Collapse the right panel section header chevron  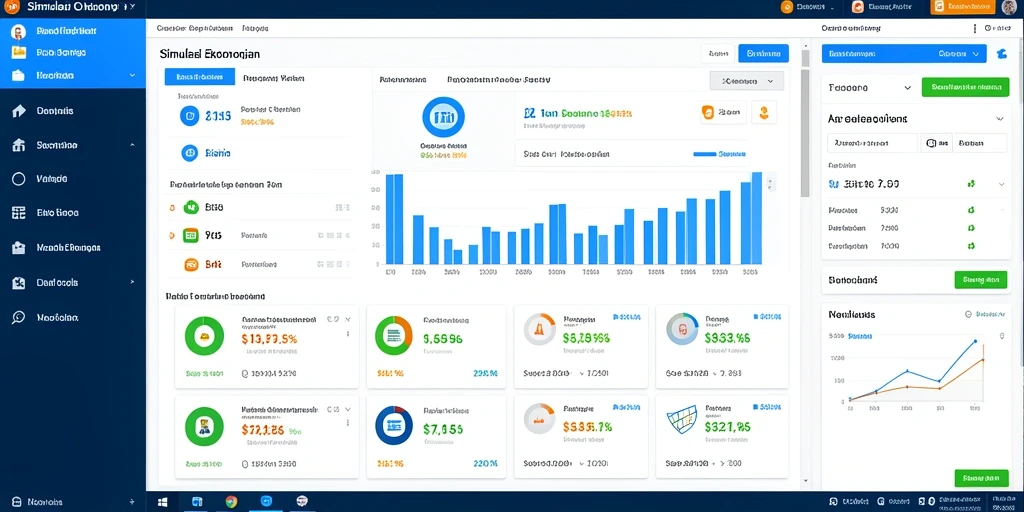pos(999,119)
